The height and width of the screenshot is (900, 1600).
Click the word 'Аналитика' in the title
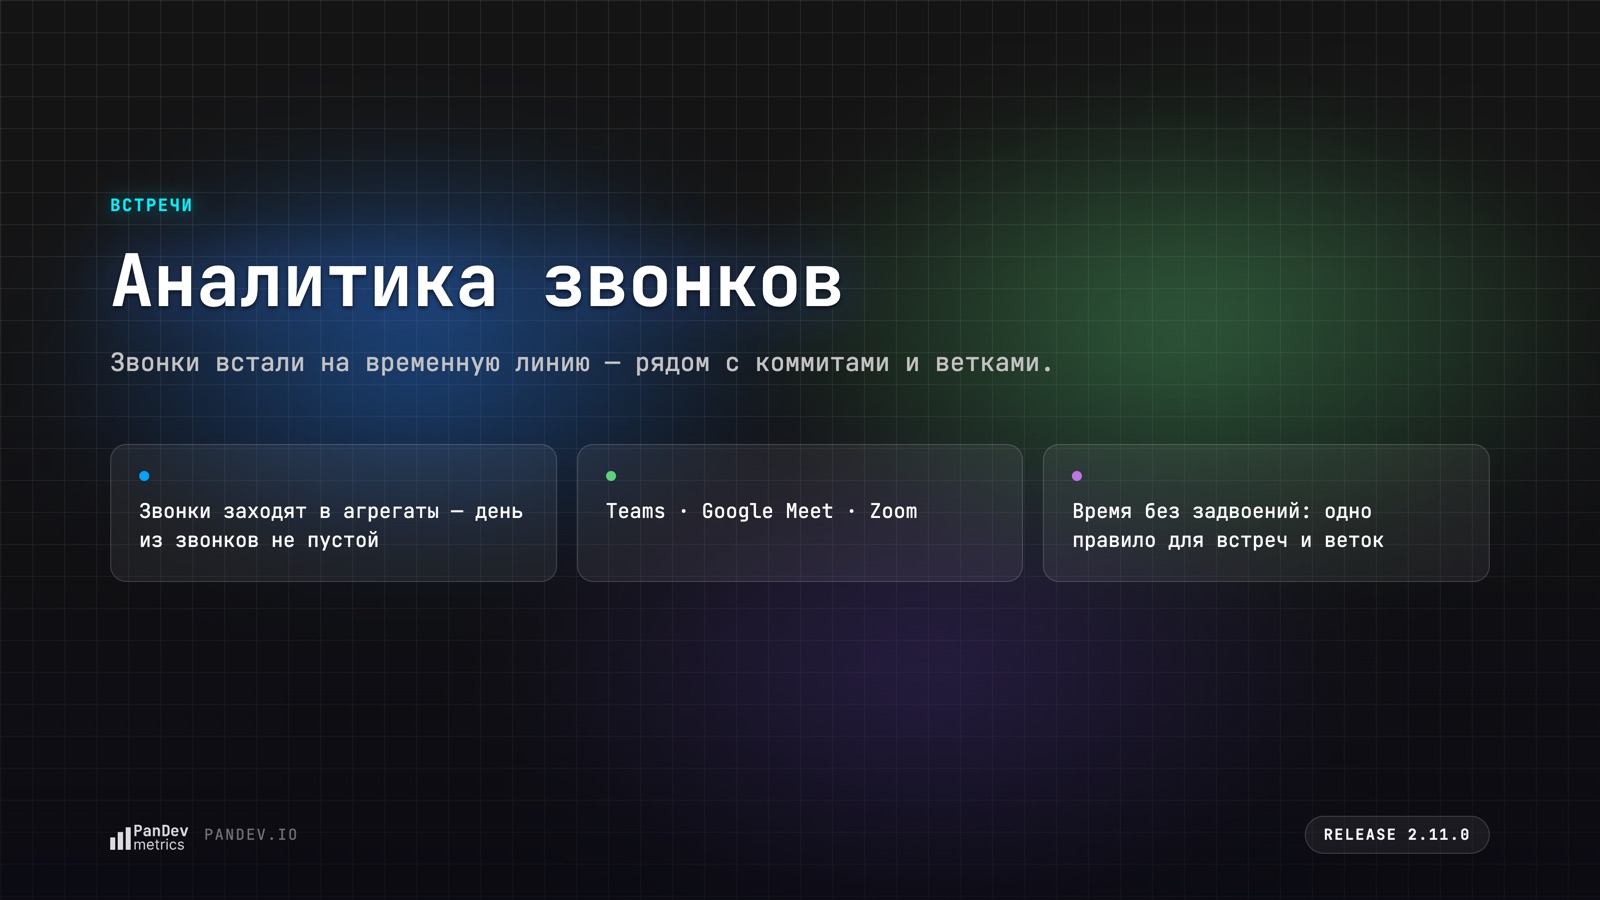[304, 281]
